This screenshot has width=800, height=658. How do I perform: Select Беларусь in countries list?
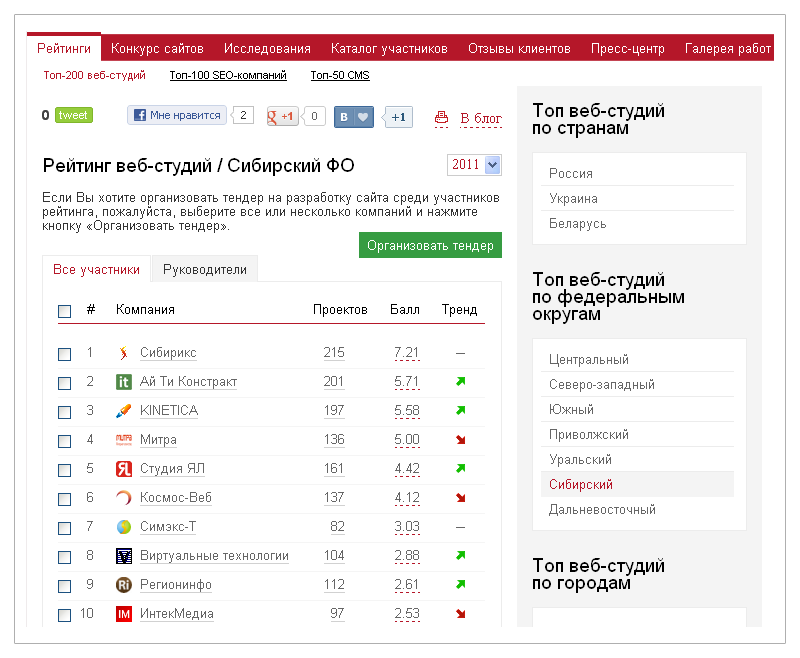coord(637,223)
